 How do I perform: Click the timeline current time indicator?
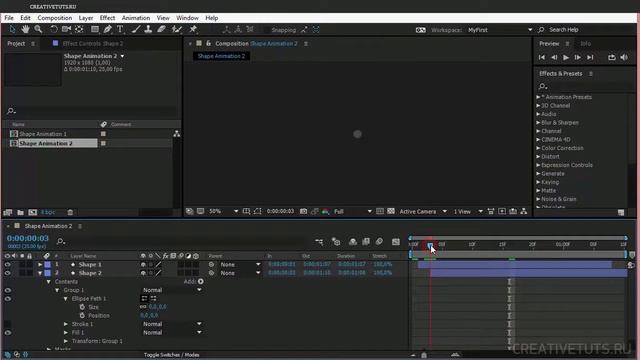click(430, 245)
